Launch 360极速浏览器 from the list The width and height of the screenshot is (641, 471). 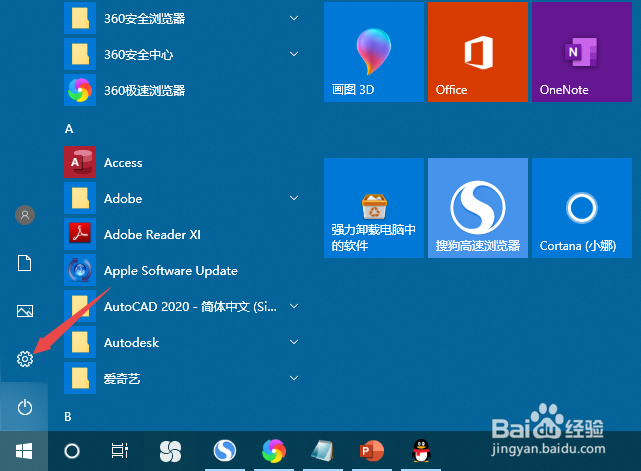(x=182, y=90)
